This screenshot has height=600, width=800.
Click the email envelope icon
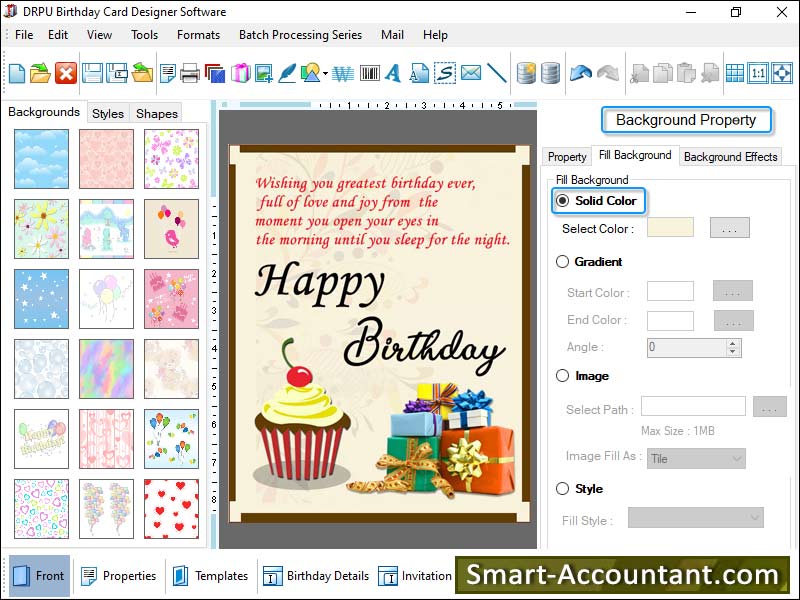(x=470, y=73)
